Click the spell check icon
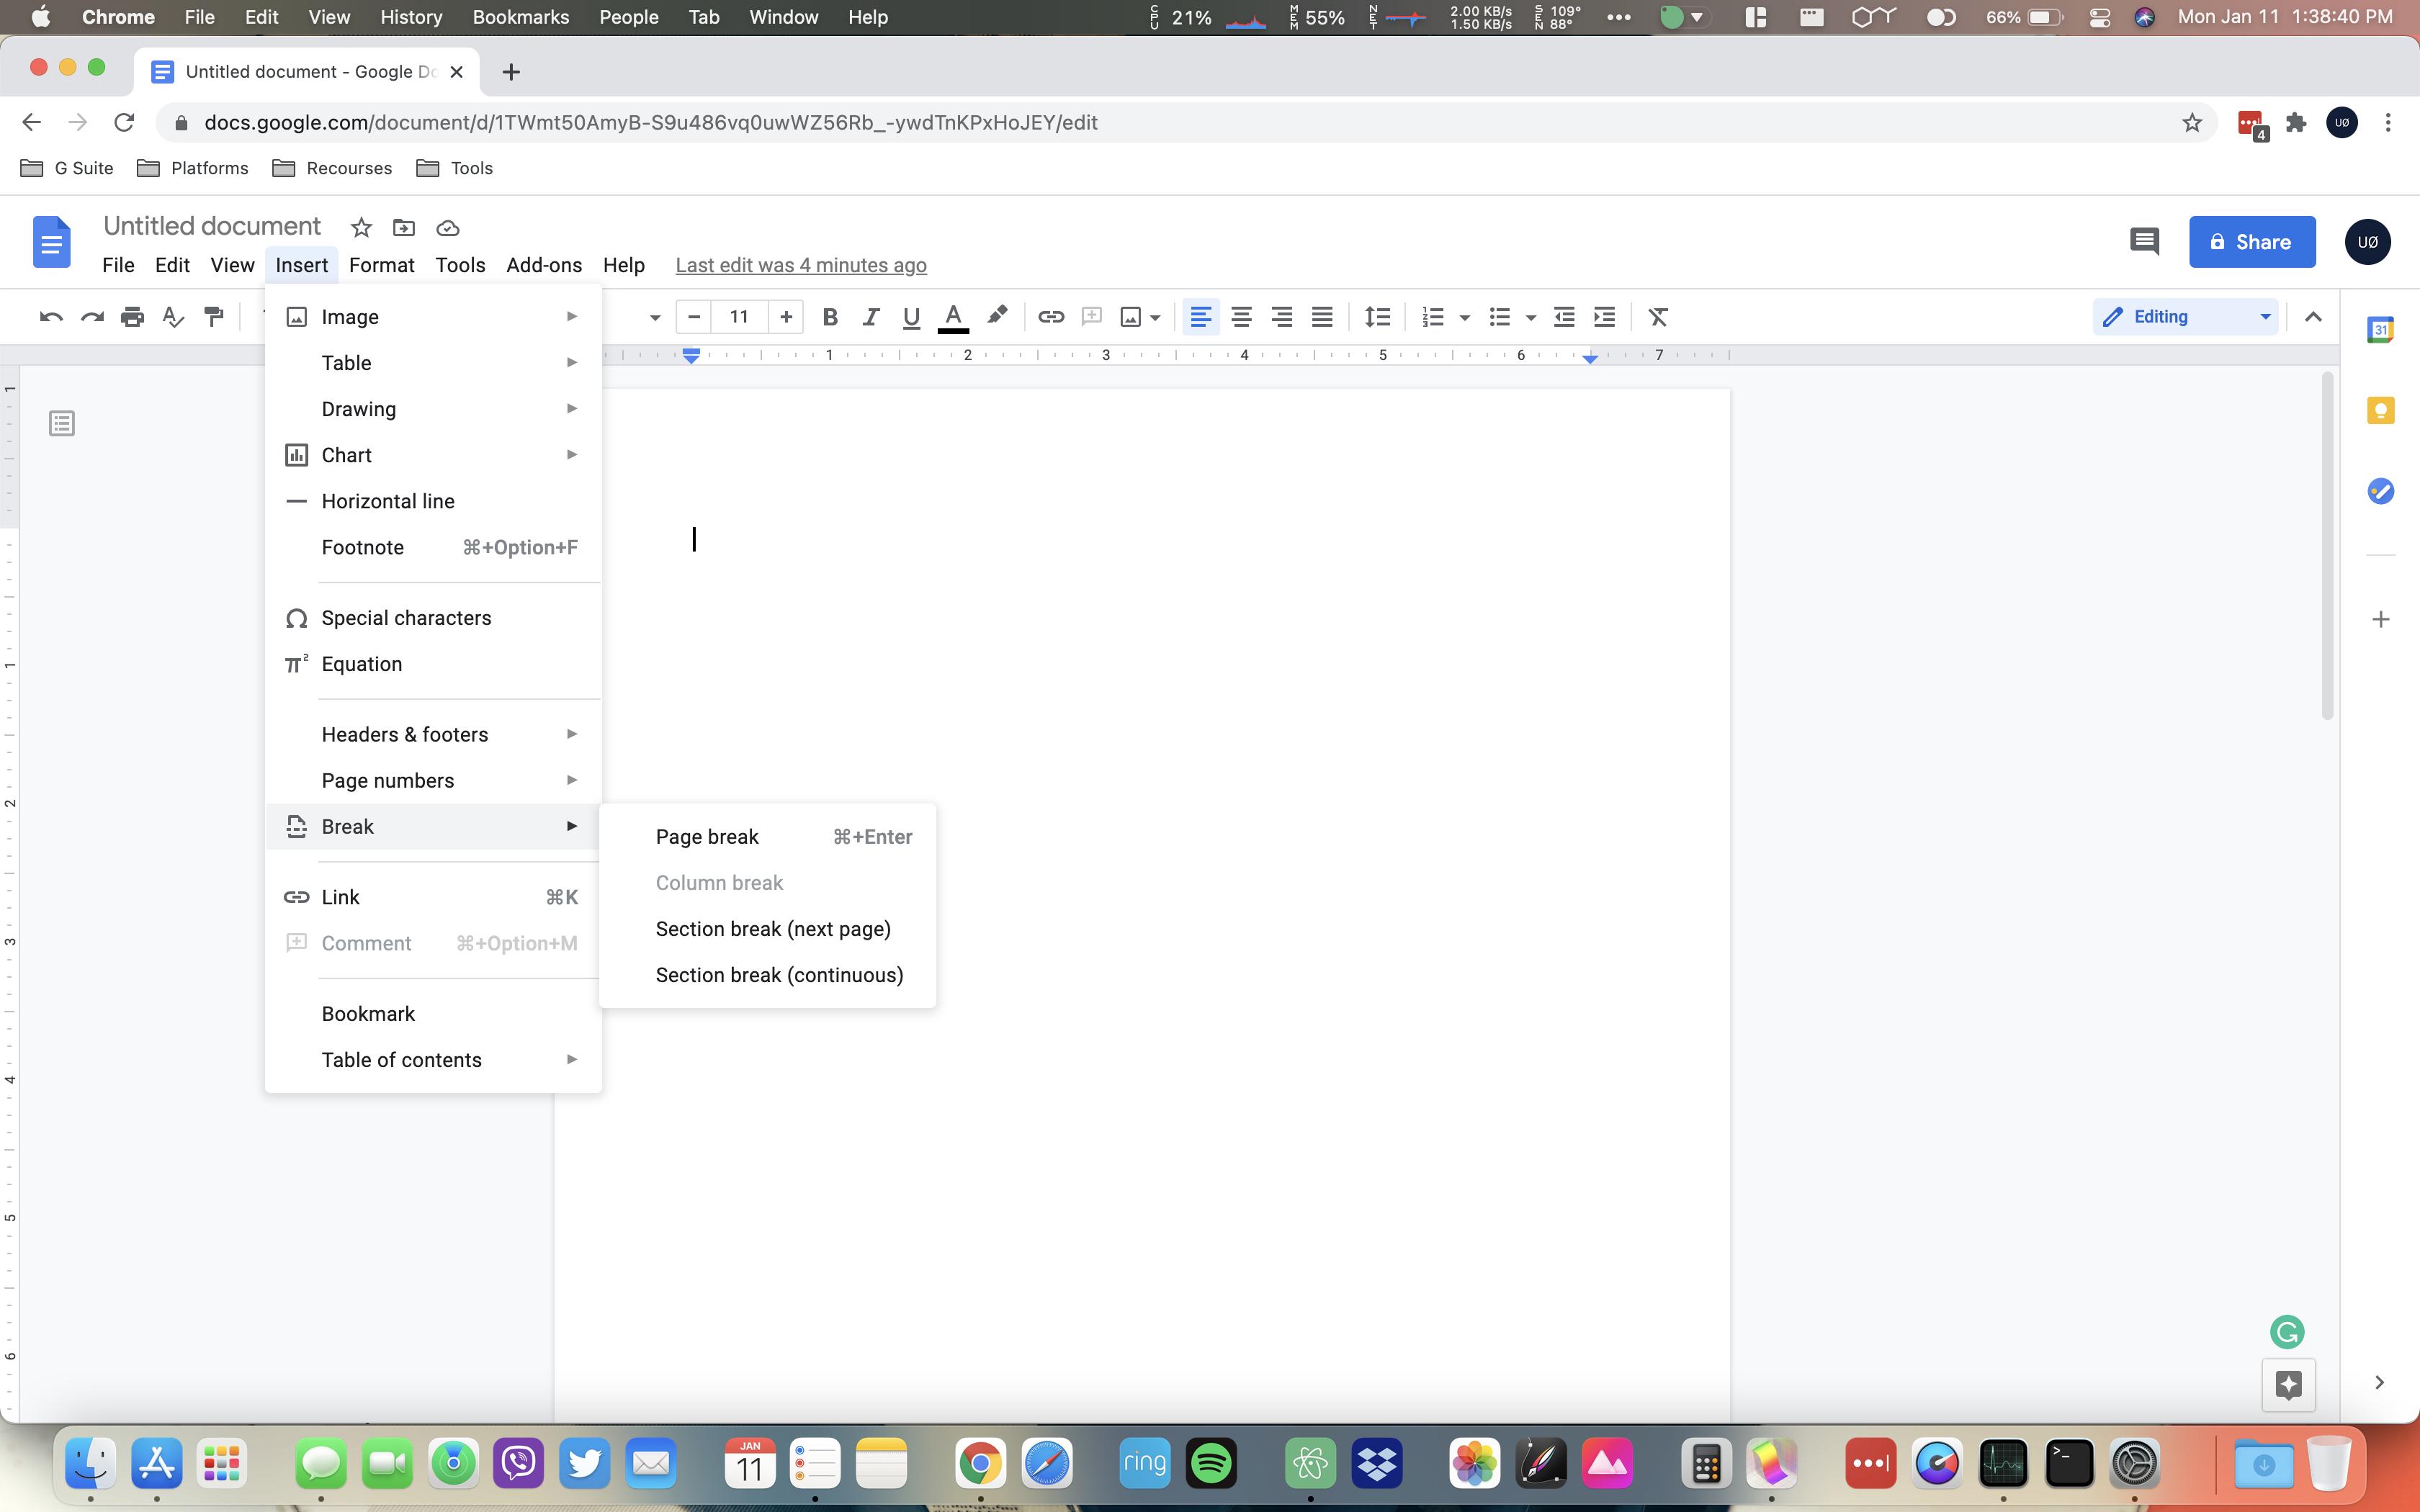The height and width of the screenshot is (1512, 2420). [x=173, y=317]
